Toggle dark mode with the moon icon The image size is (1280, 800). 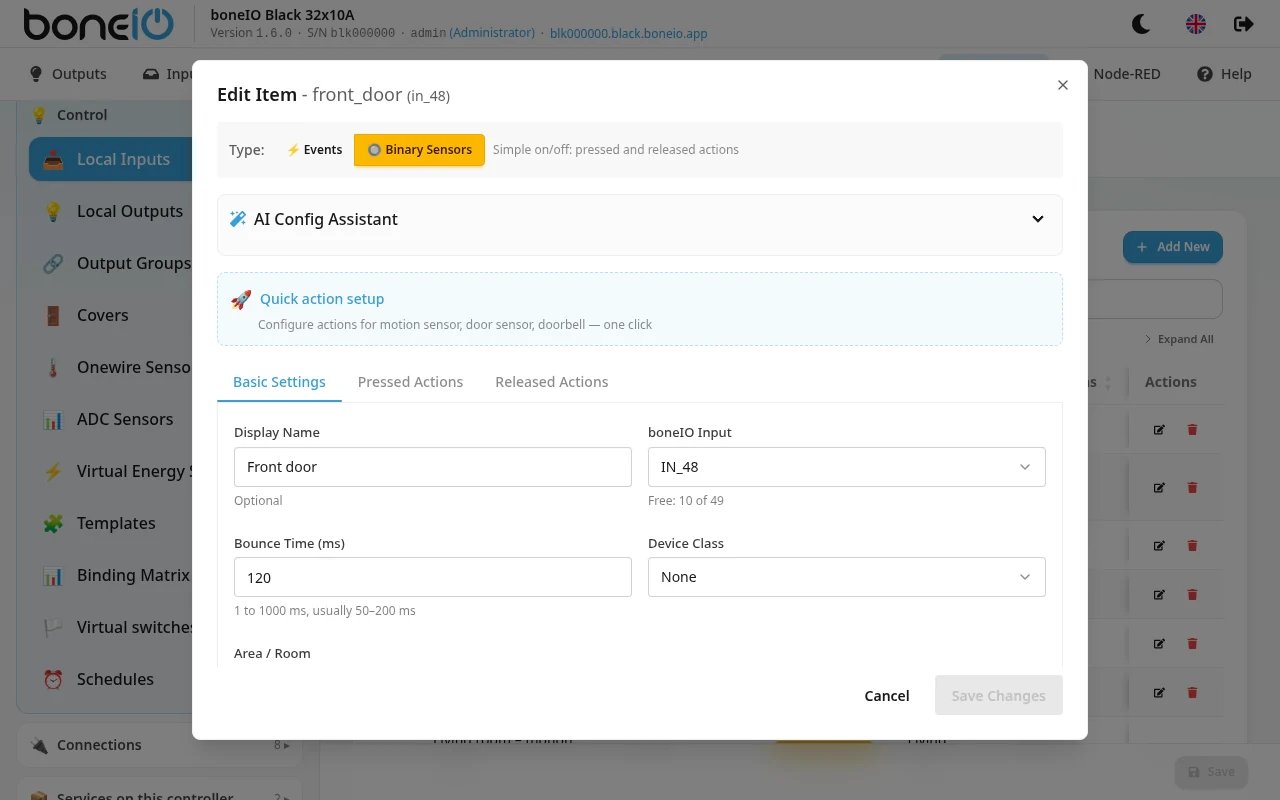point(1141,24)
